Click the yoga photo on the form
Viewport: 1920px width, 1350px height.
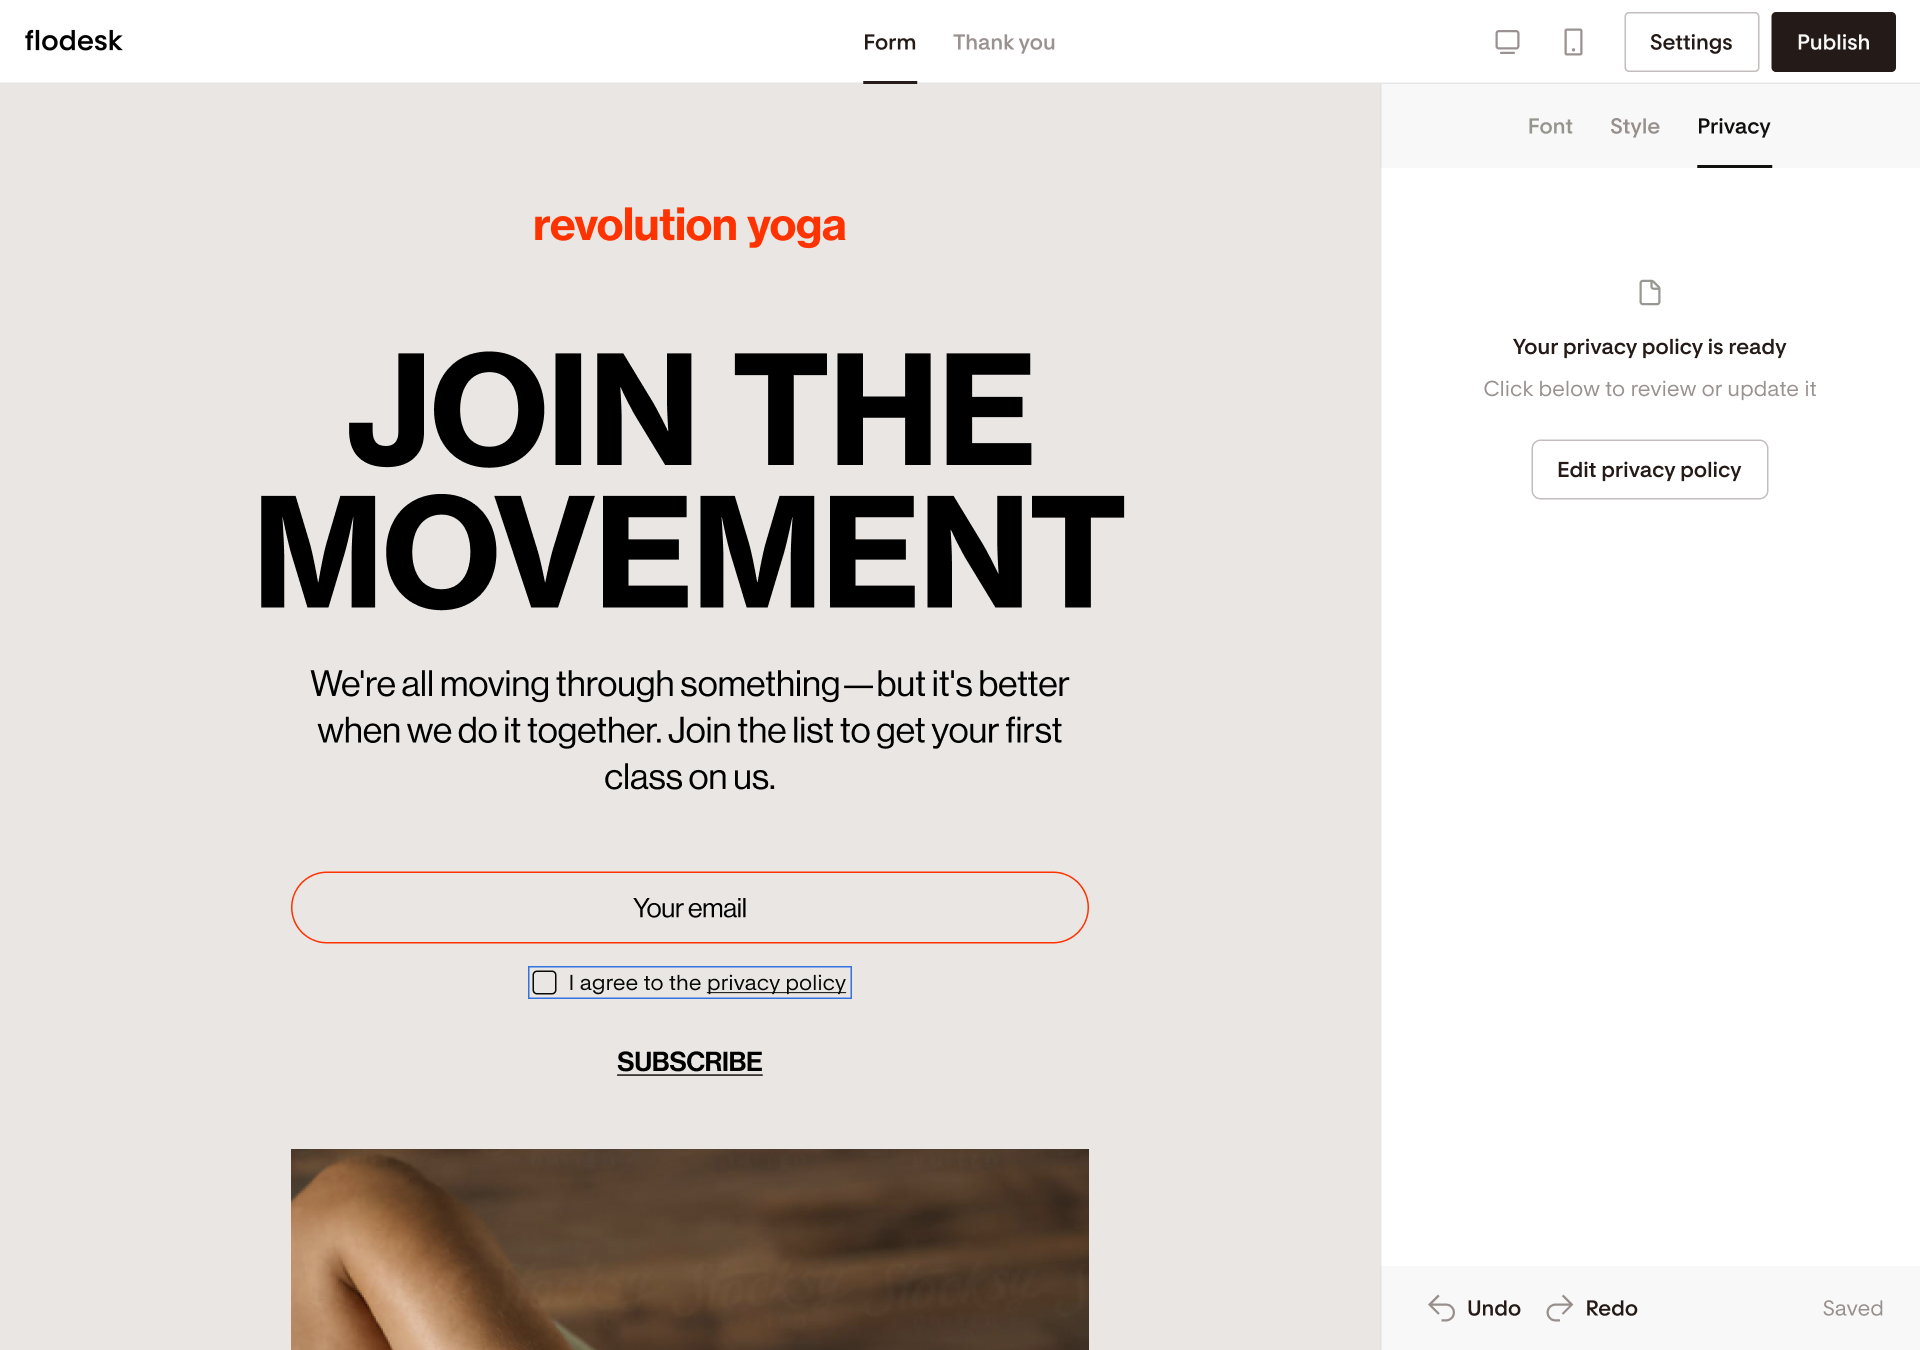[x=690, y=1249]
